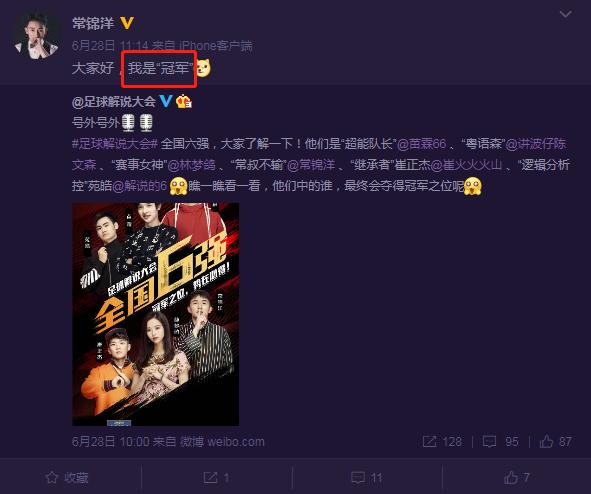This screenshot has width=591, height=494.
Task: Toggle 收藏 favorite star
Action: 67,478
